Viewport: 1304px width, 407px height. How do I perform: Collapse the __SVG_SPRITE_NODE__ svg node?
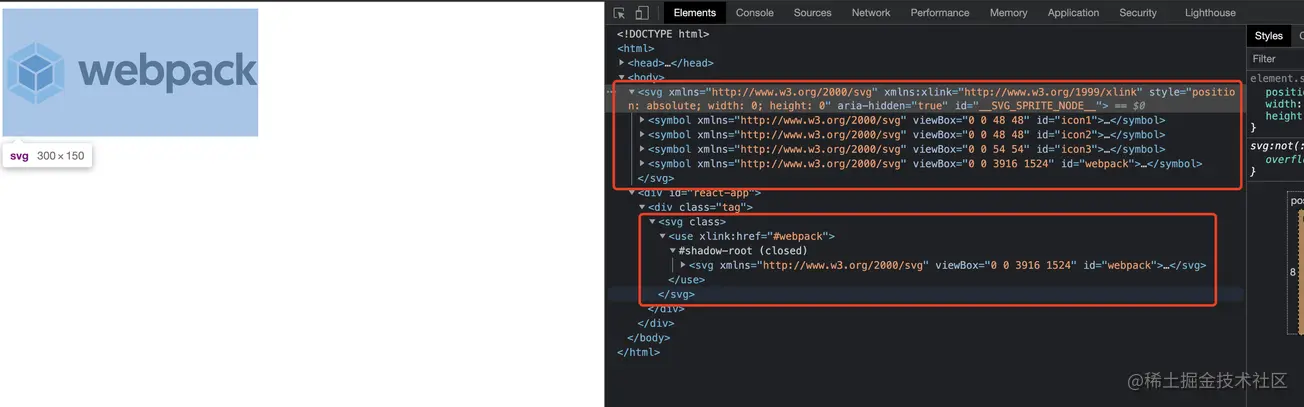632,92
